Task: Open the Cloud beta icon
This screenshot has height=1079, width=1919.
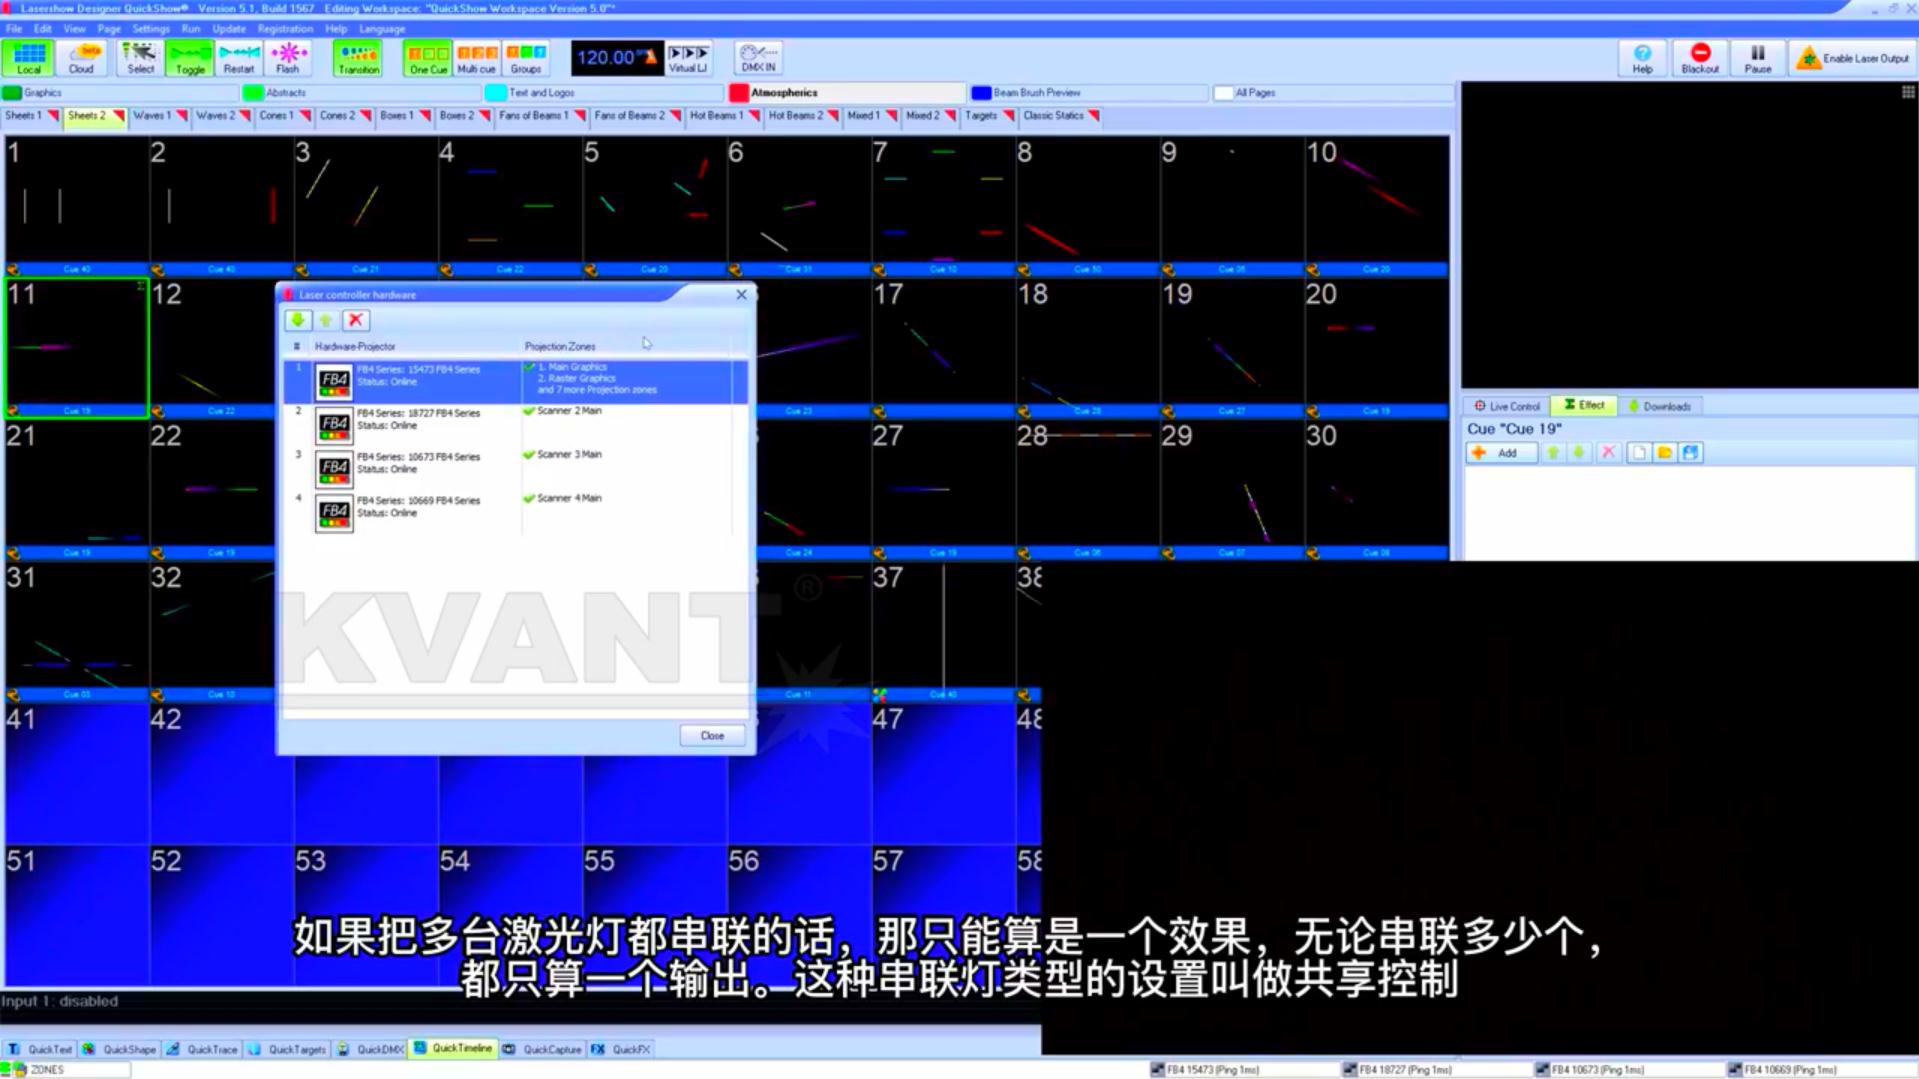Action: (81, 58)
